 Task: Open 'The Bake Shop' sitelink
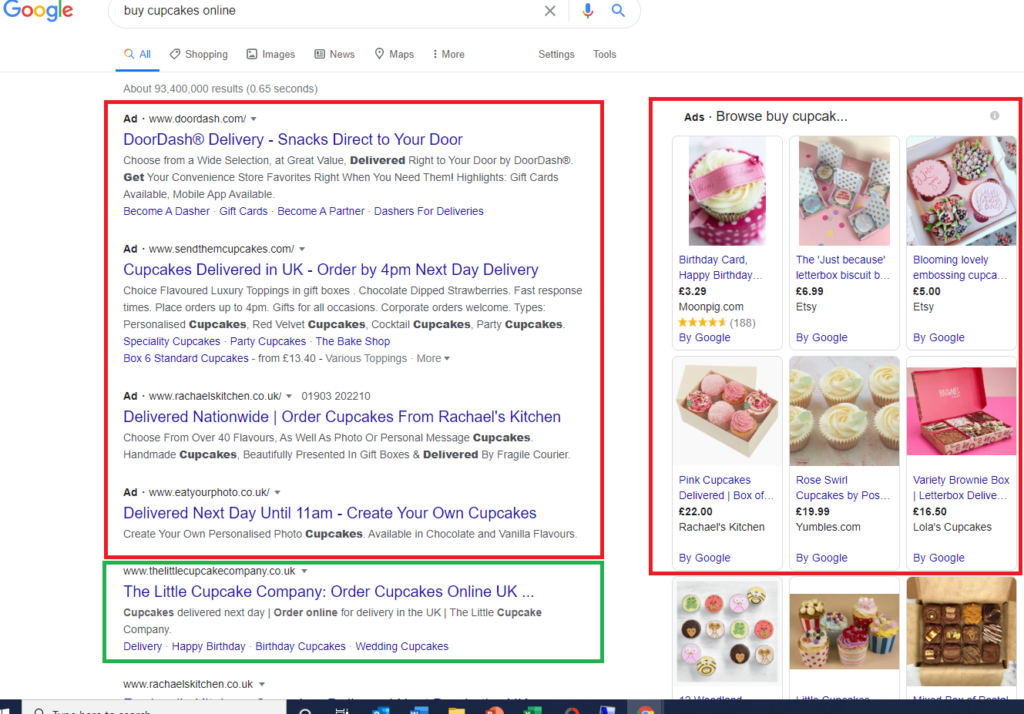tap(353, 341)
